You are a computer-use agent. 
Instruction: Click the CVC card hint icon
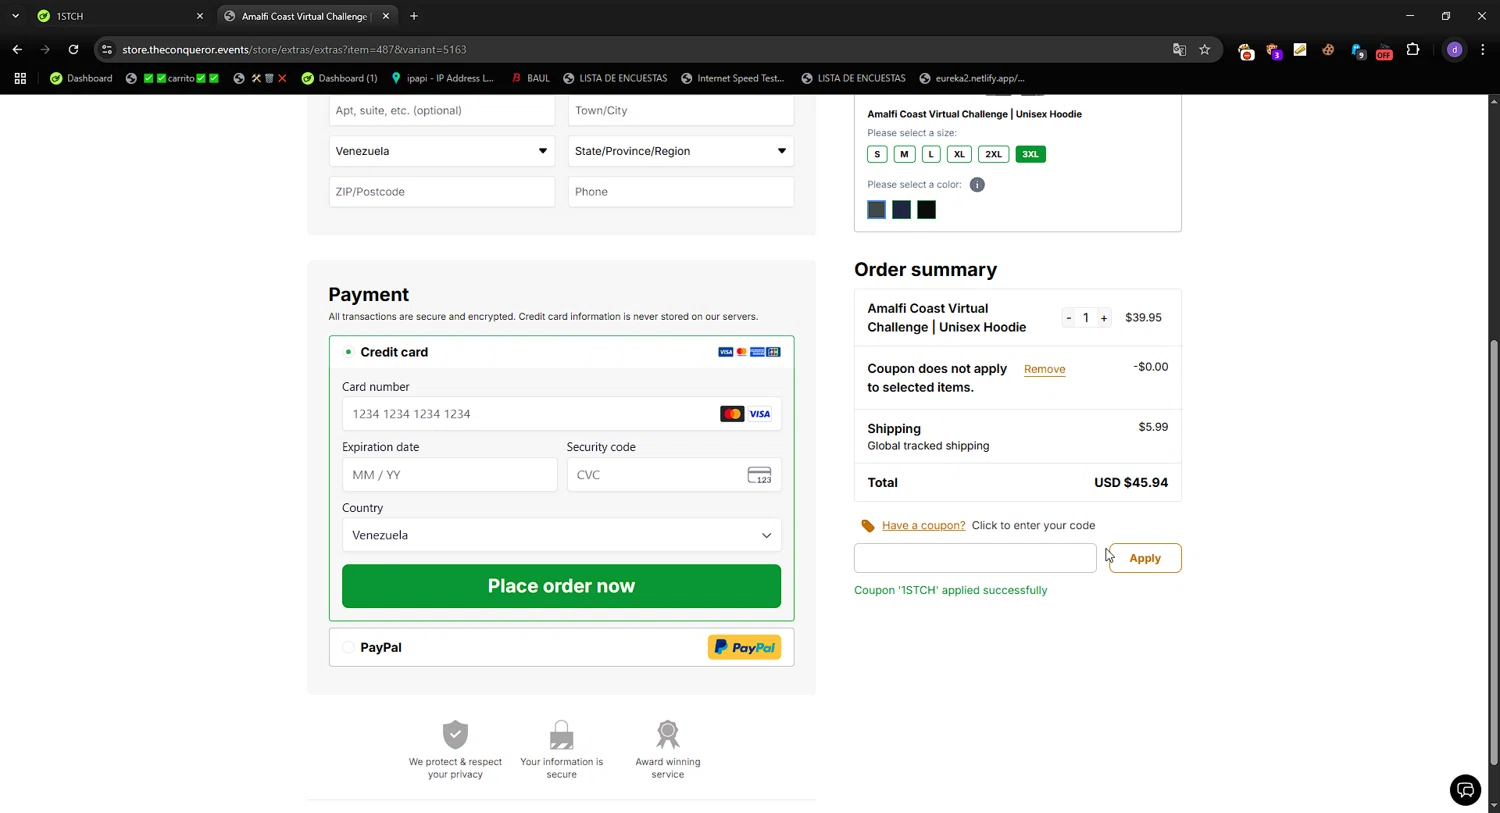click(760, 475)
